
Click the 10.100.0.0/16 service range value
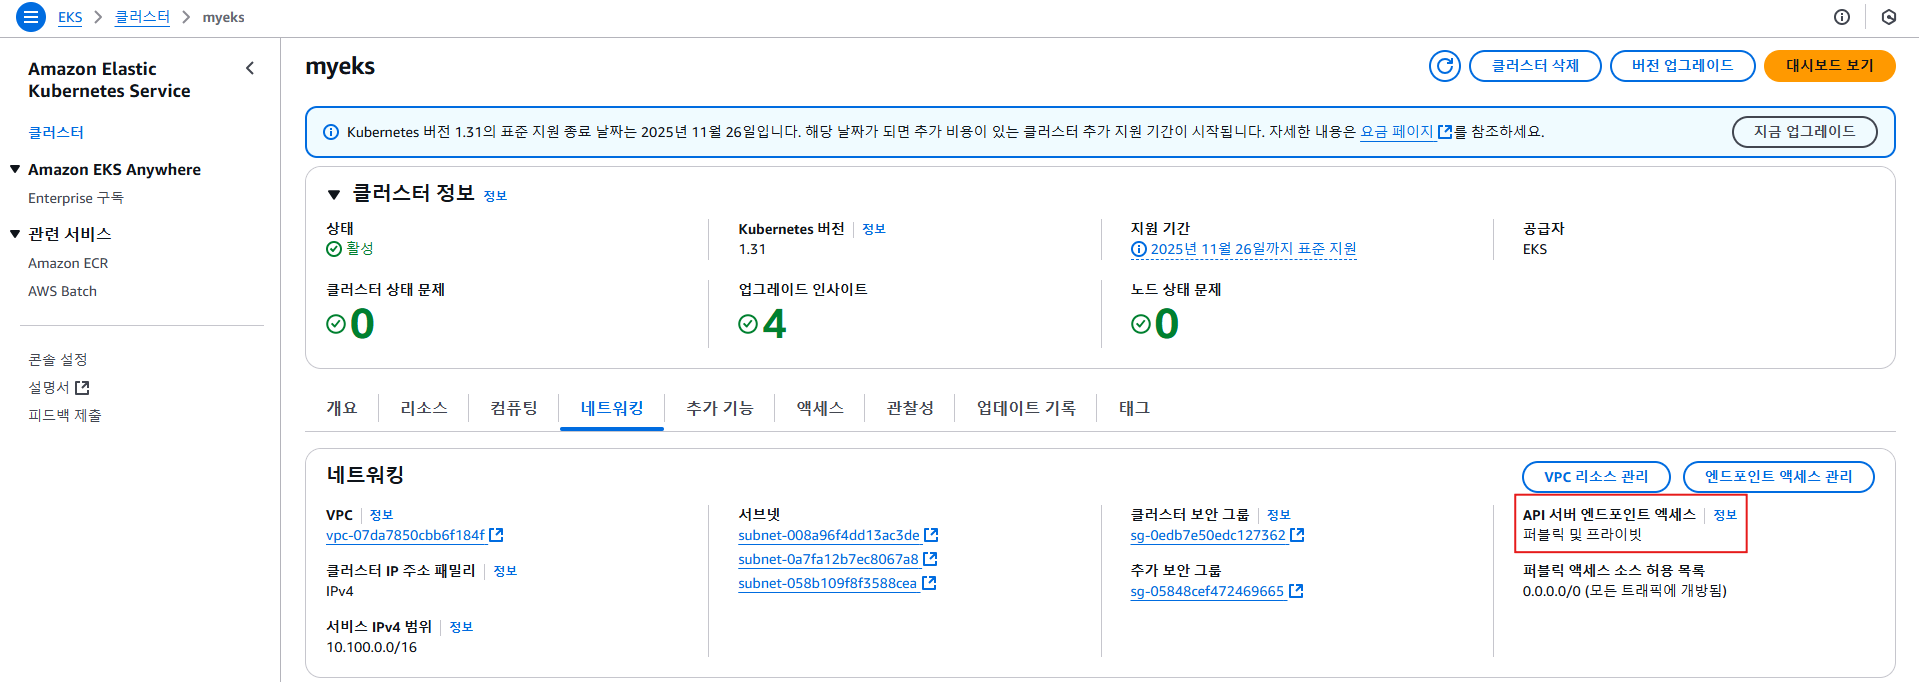coord(371,647)
